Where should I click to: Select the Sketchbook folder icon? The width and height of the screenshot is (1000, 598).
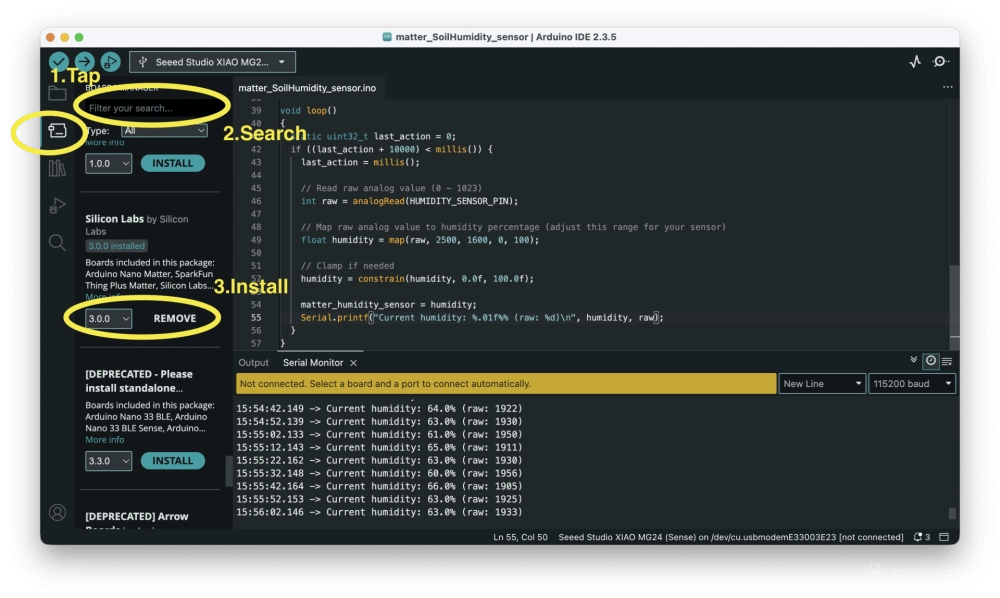click(x=57, y=91)
